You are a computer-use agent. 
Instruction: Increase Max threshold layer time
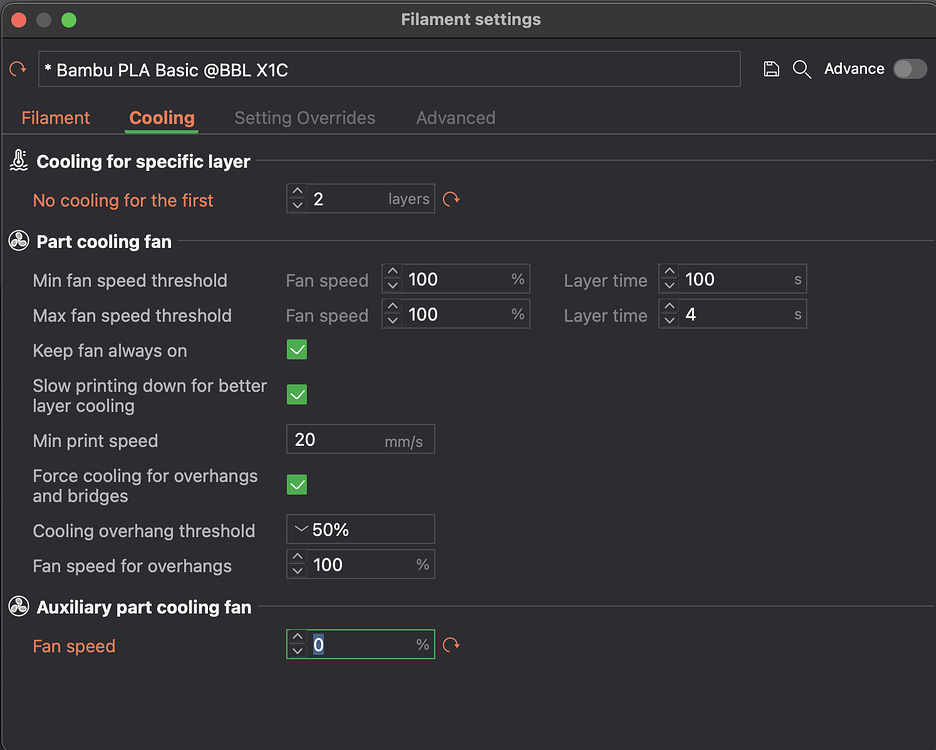669,307
